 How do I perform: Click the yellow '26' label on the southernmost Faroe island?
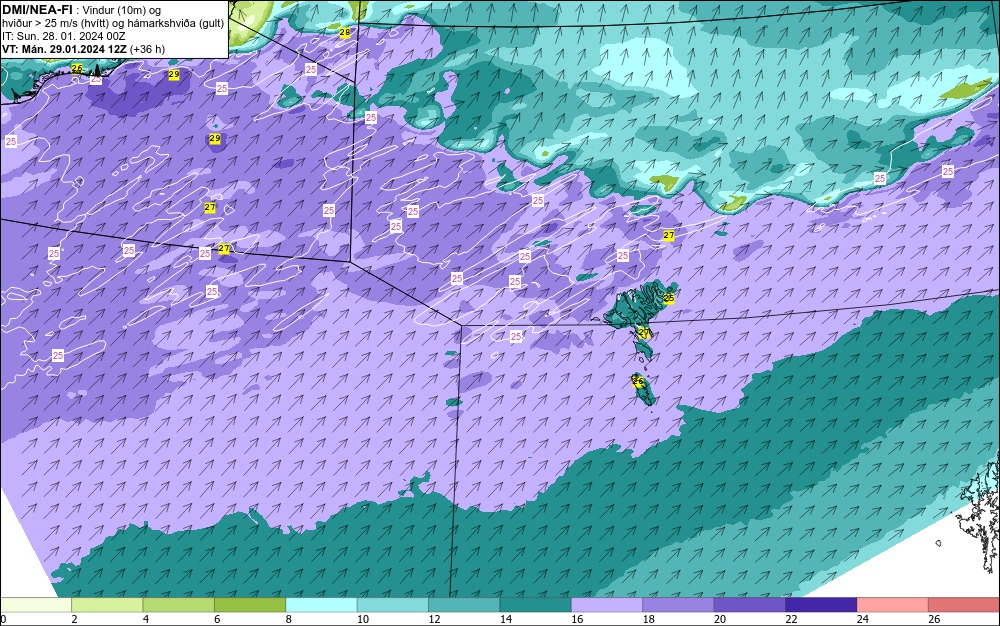638,381
